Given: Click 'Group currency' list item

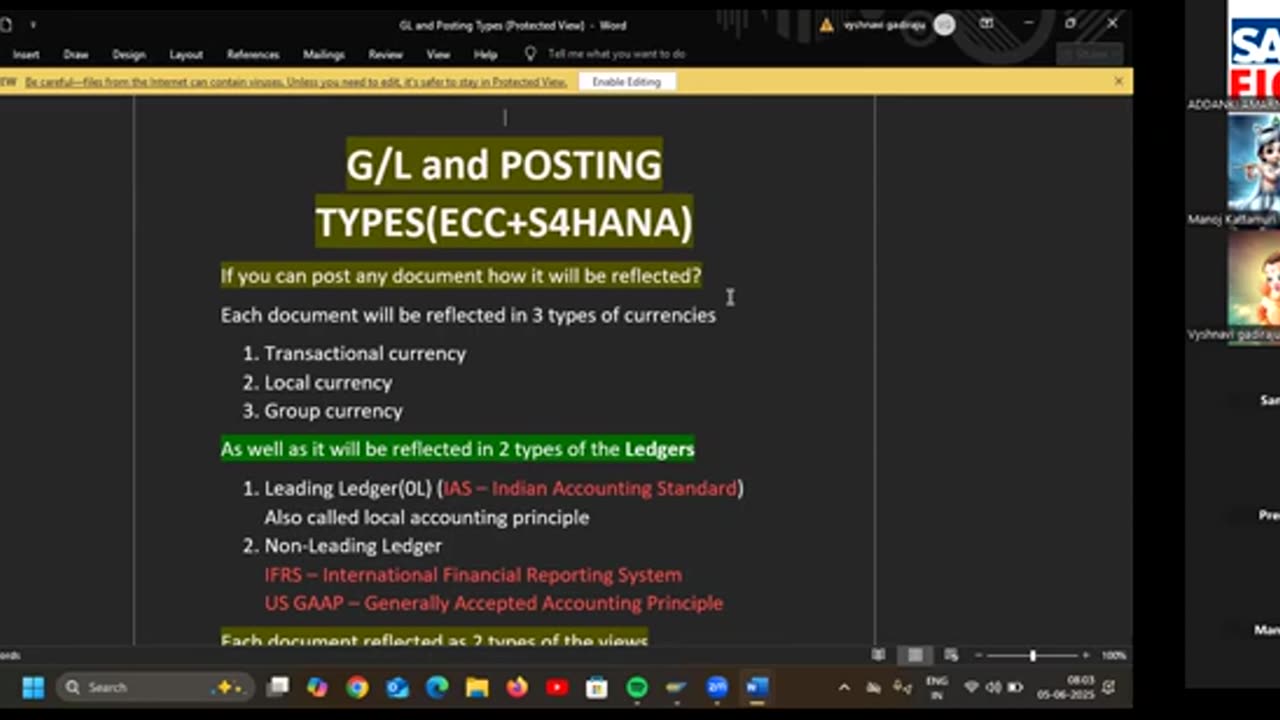Looking at the screenshot, I should point(333,411).
